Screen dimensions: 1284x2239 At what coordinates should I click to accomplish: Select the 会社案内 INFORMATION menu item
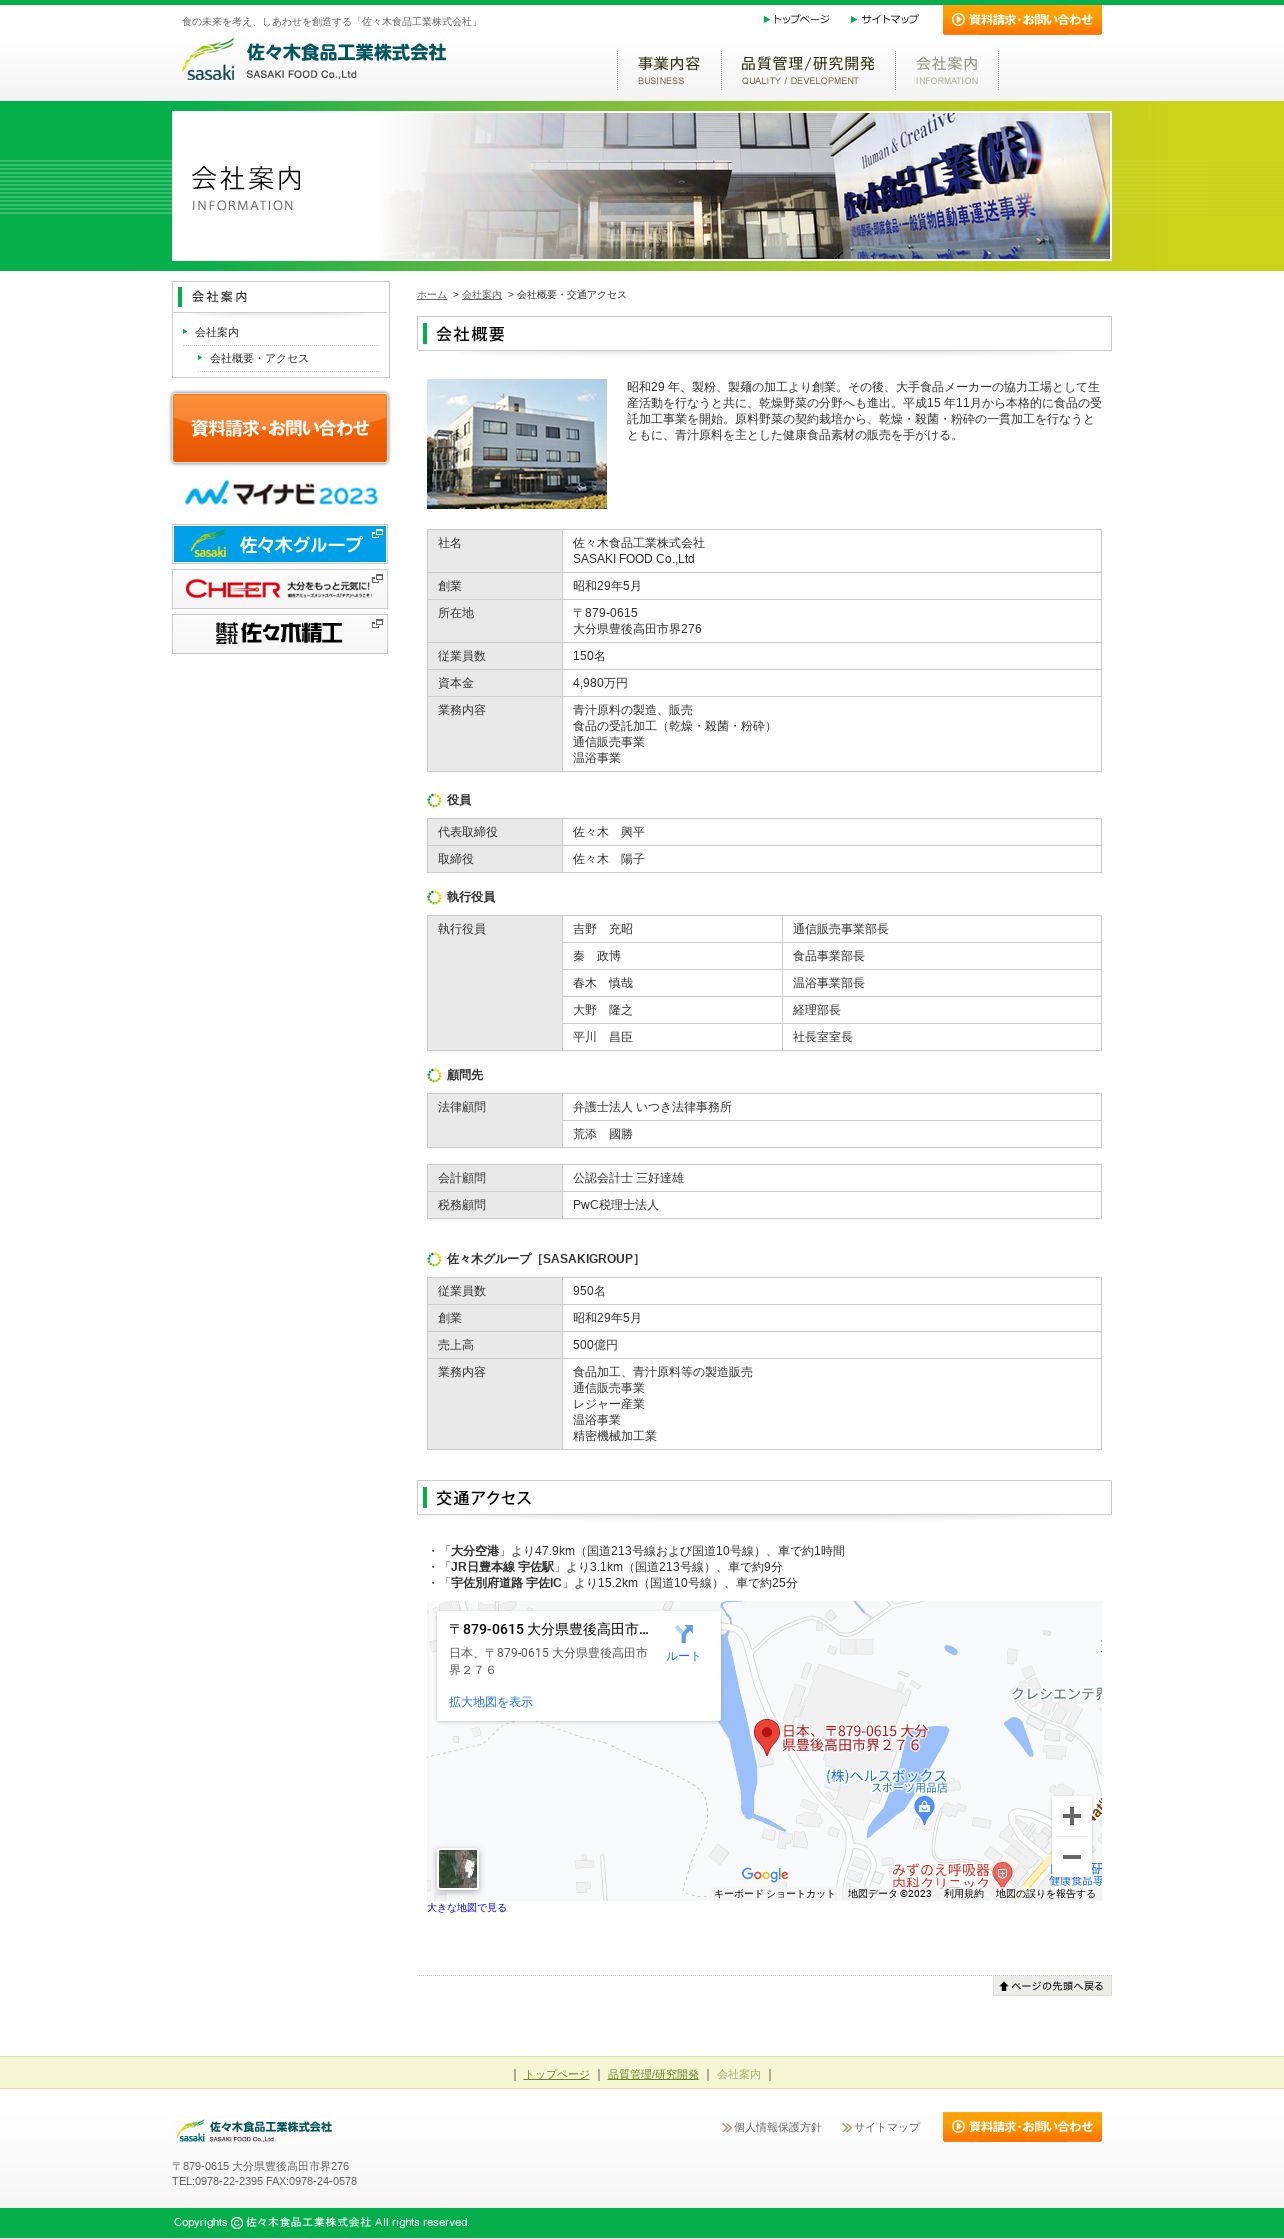[x=947, y=70]
